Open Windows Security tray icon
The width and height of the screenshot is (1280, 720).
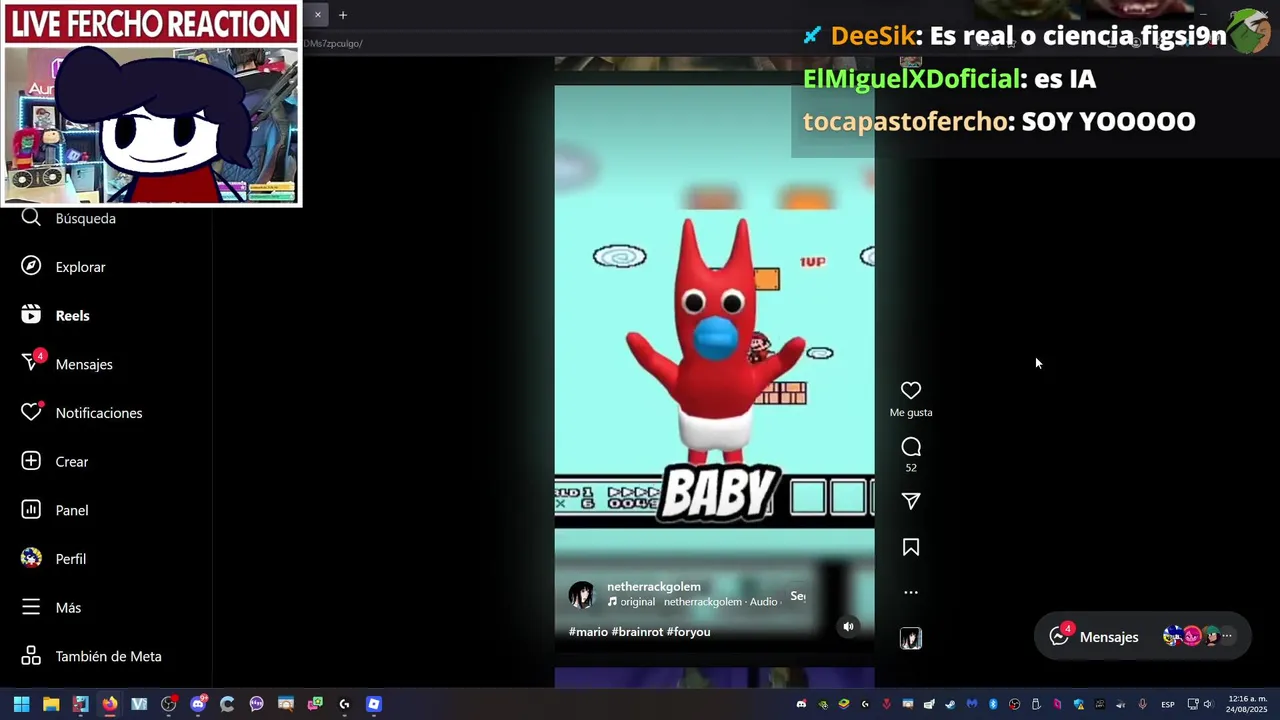(1079, 704)
